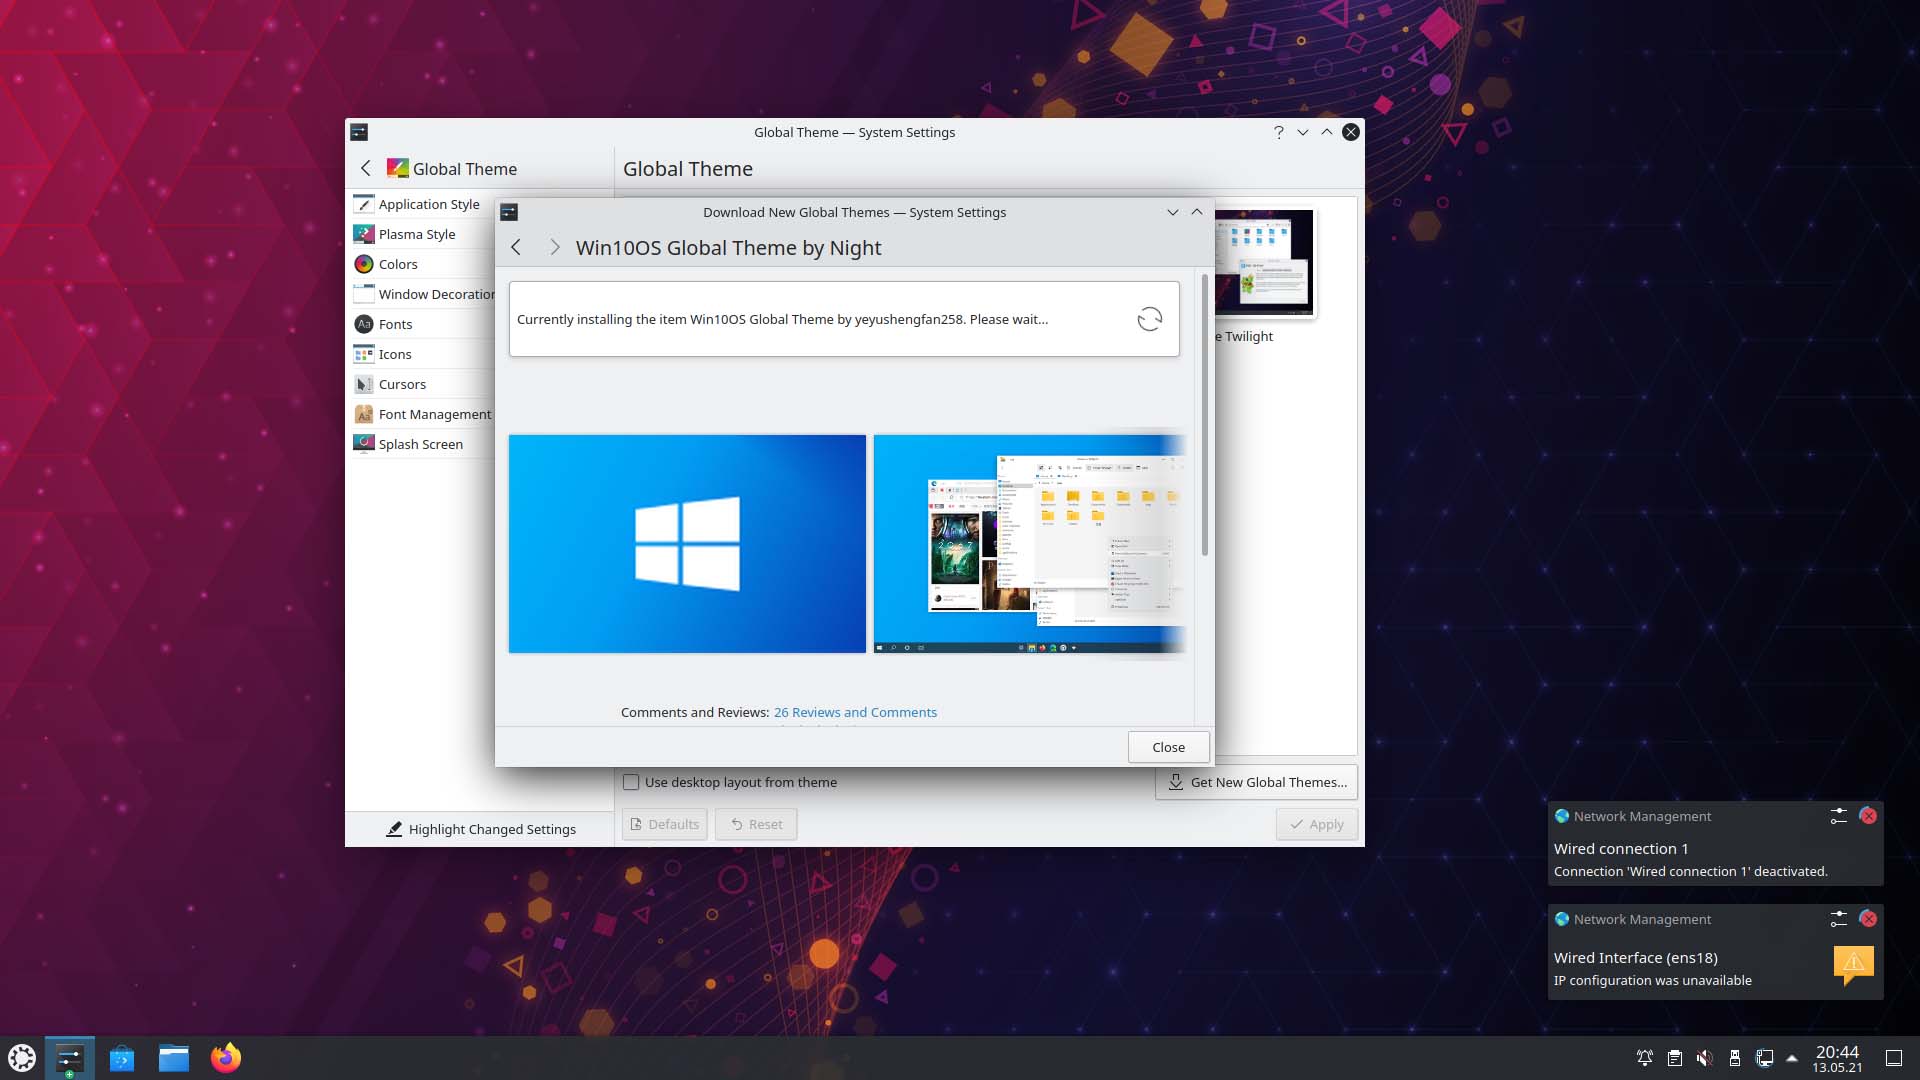
Task: Open the Plasma Style settings page
Action: tap(422, 234)
